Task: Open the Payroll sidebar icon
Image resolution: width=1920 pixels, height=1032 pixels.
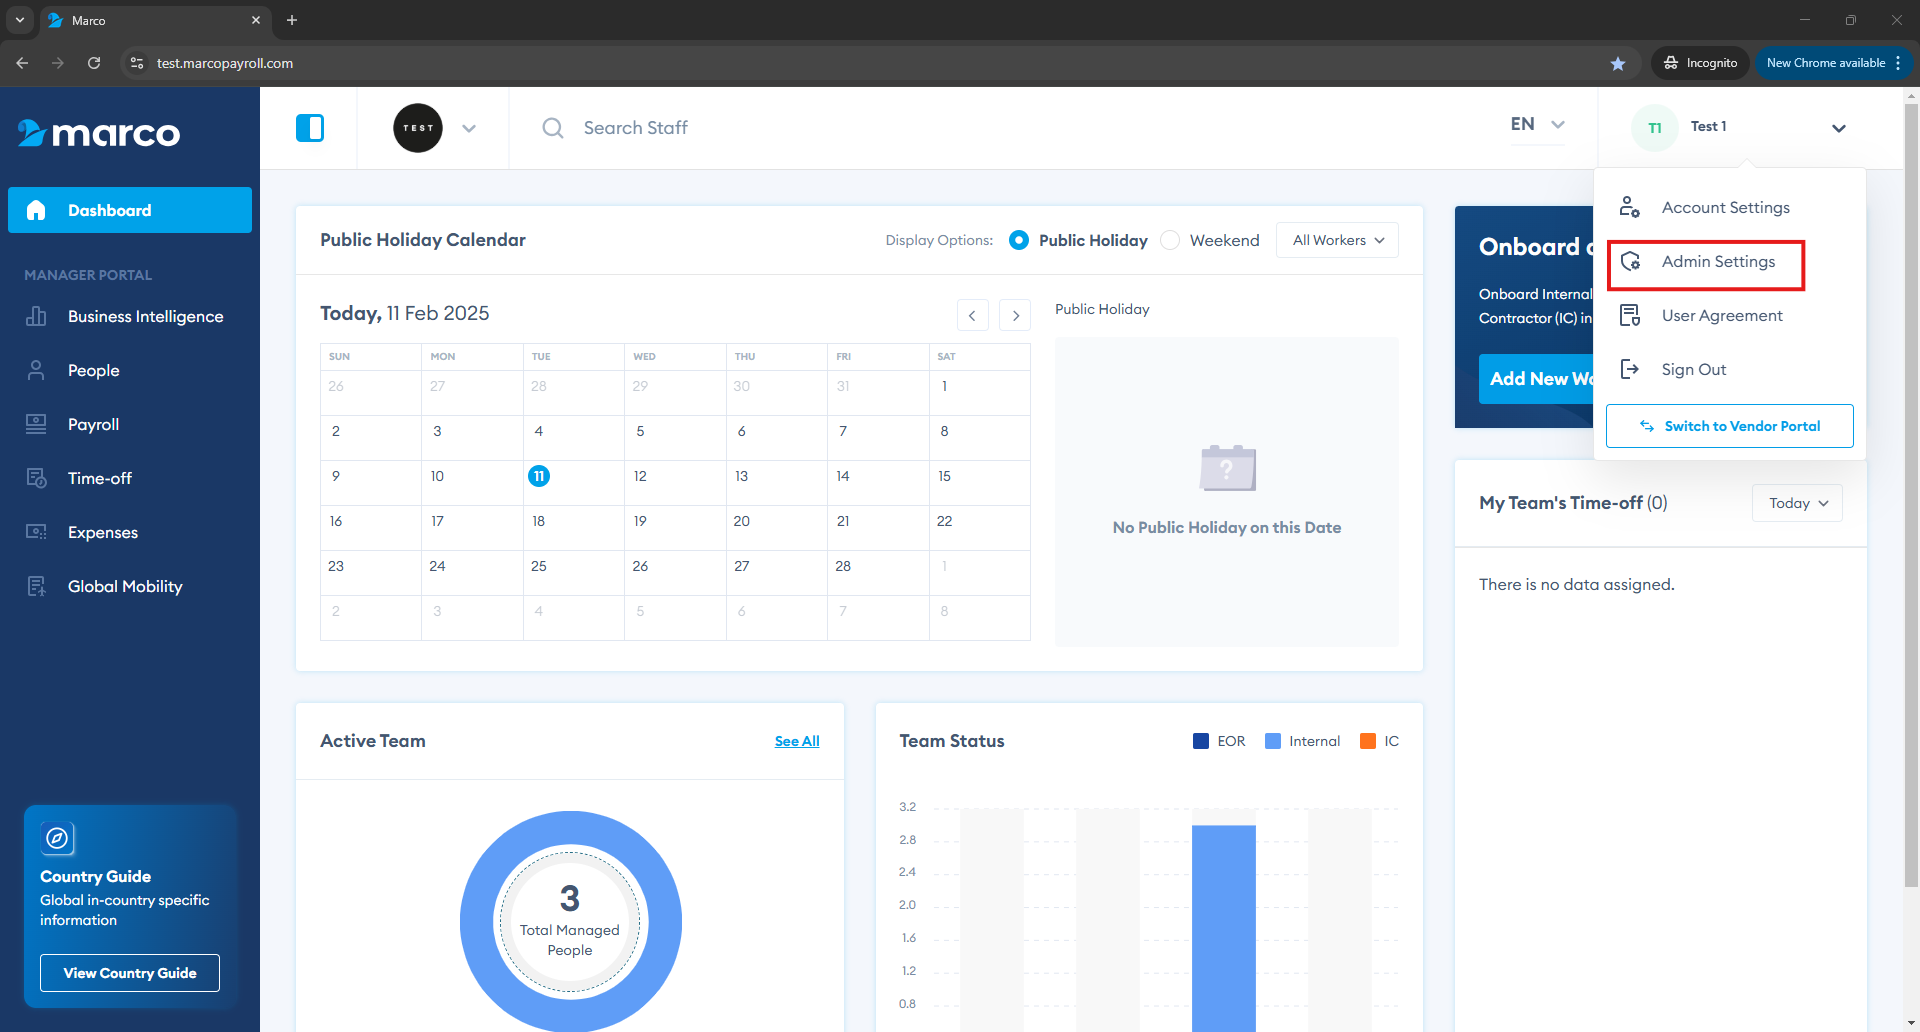Action: (x=36, y=424)
